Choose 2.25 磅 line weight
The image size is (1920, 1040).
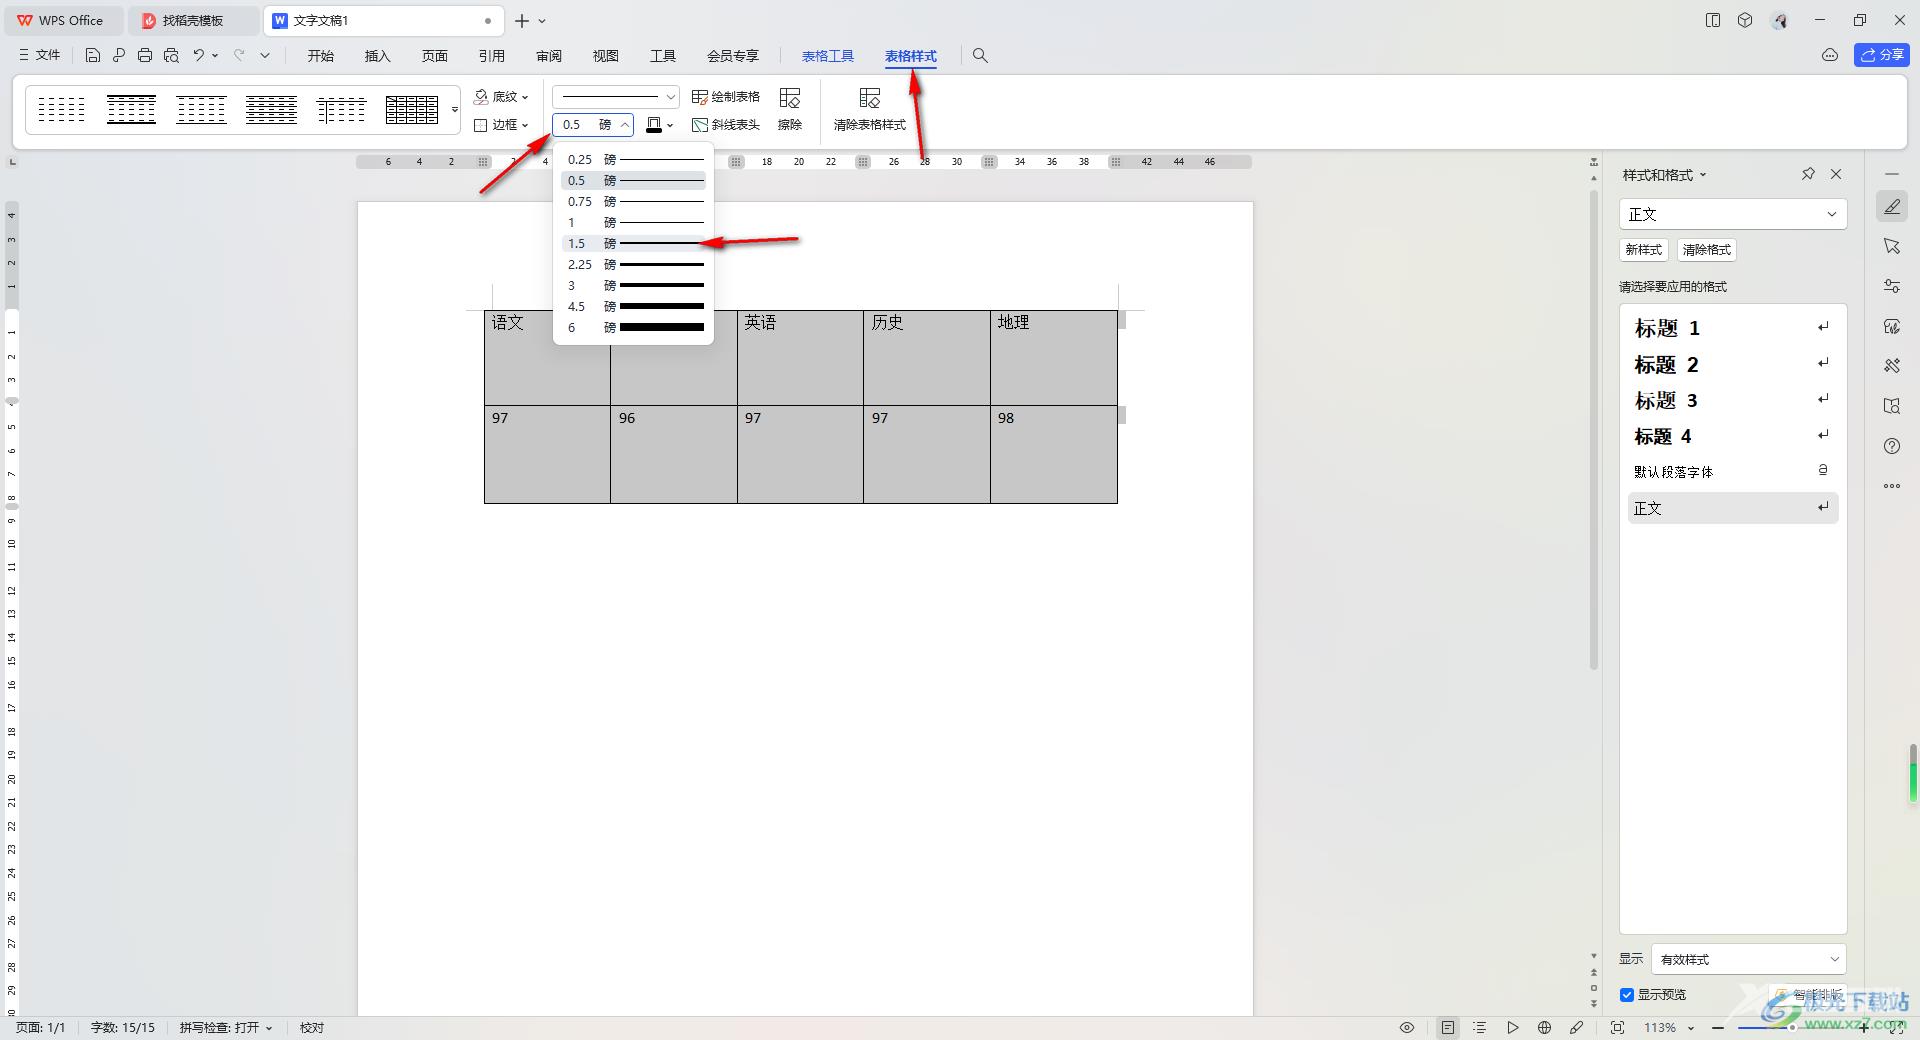tap(634, 265)
